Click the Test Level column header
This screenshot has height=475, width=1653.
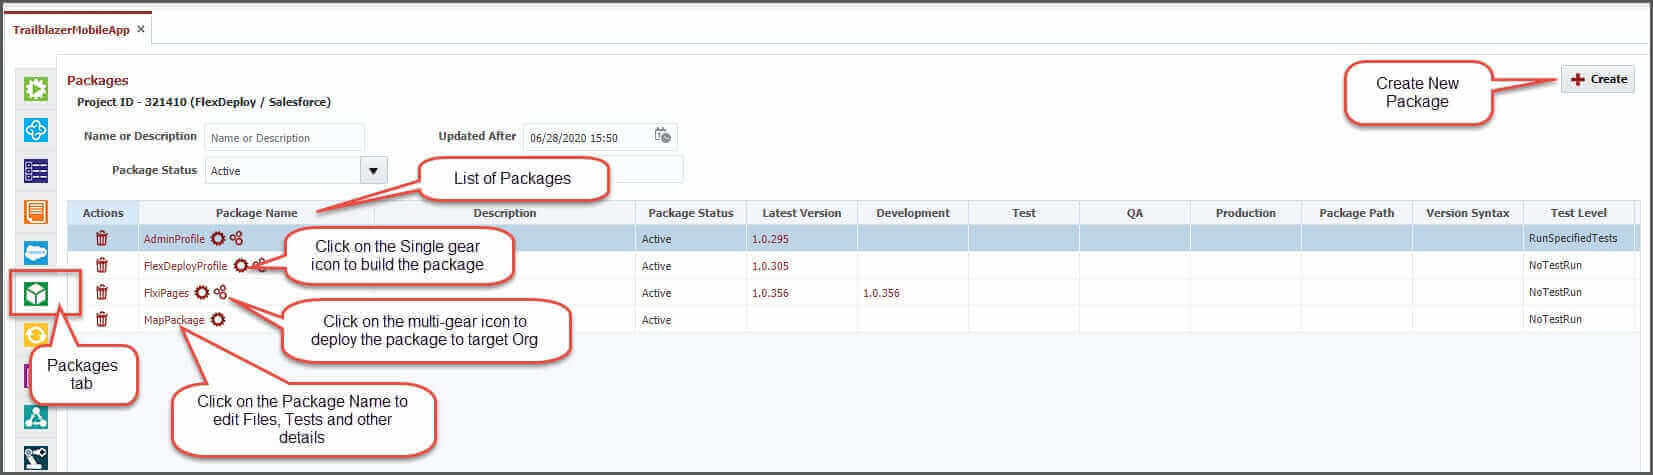pyautogui.click(x=1579, y=212)
